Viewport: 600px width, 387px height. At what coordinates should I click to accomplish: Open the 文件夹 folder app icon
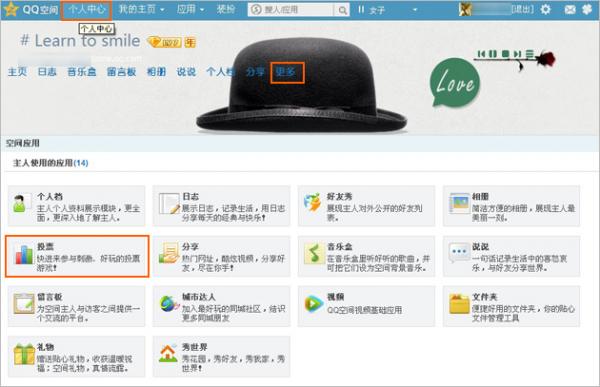coord(459,304)
